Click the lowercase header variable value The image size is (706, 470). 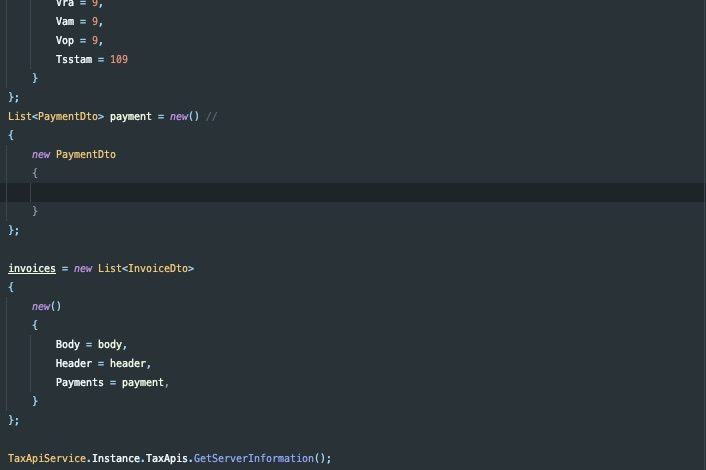pos(128,363)
